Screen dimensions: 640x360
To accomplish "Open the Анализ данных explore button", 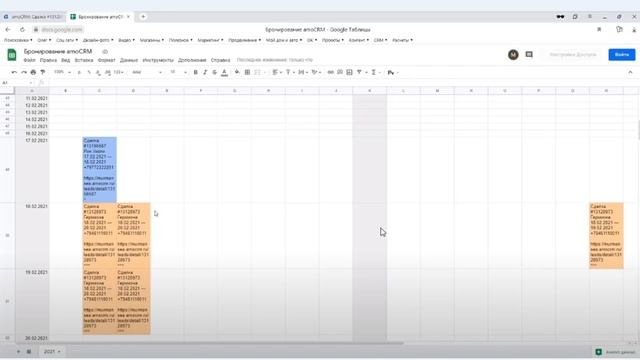I will pyautogui.click(x=615, y=352).
